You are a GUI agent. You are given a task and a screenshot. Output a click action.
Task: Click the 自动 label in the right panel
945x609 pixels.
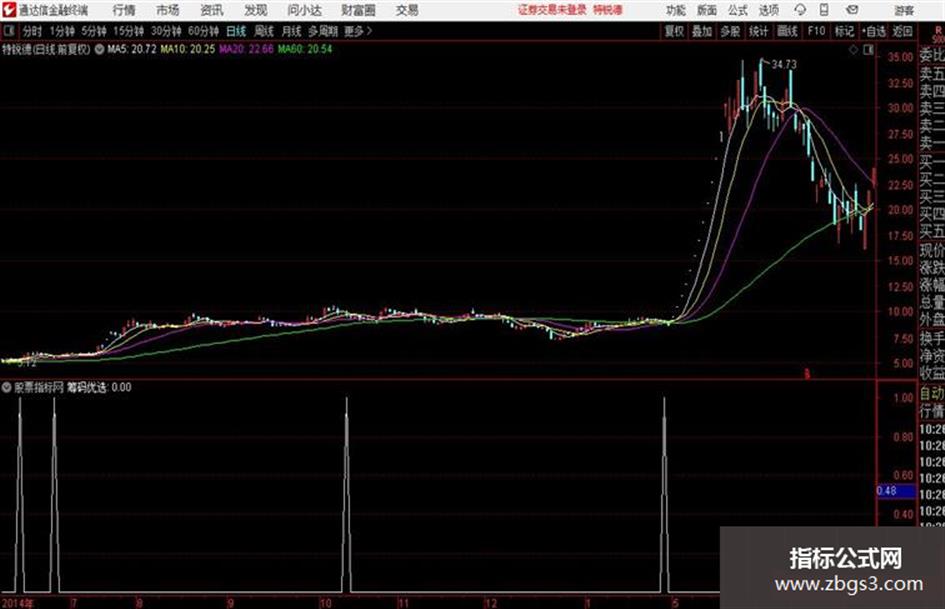coord(932,394)
